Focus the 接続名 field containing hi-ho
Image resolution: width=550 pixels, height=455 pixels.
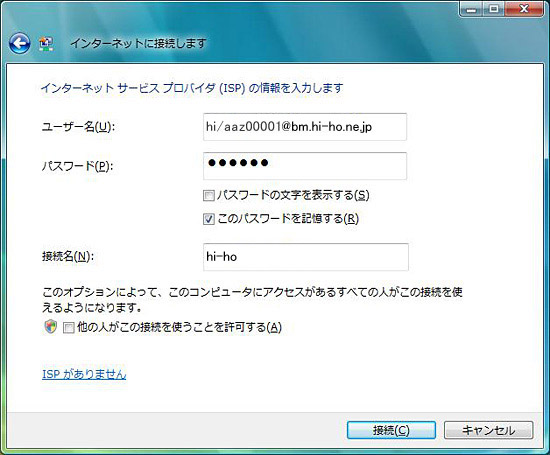(306, 257)
